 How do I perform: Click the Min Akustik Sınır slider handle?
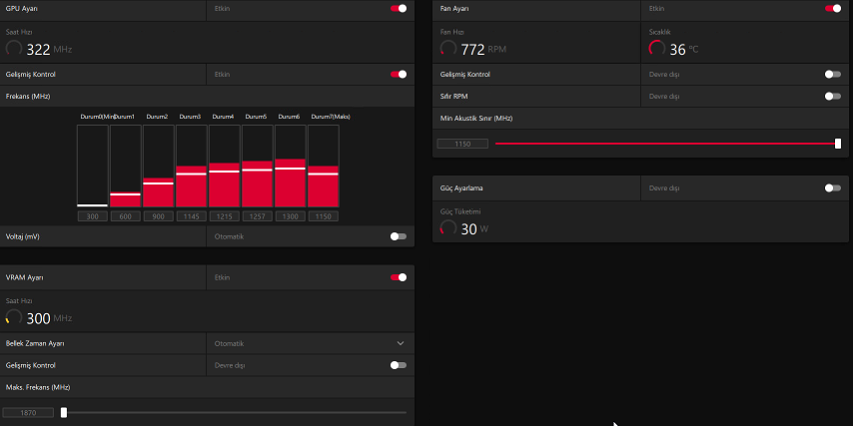[838, 144]
